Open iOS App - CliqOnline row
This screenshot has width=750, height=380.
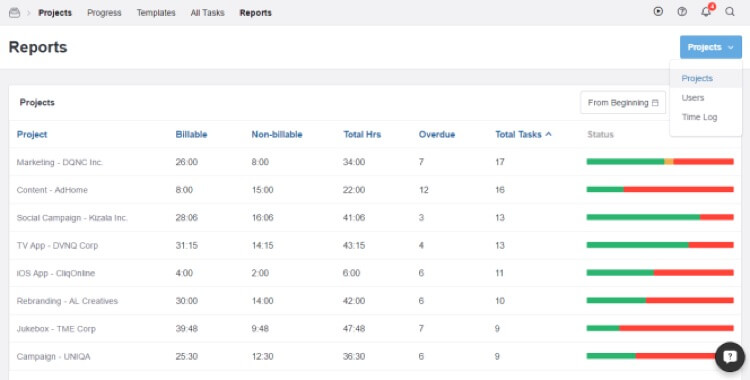pos(375,273)
